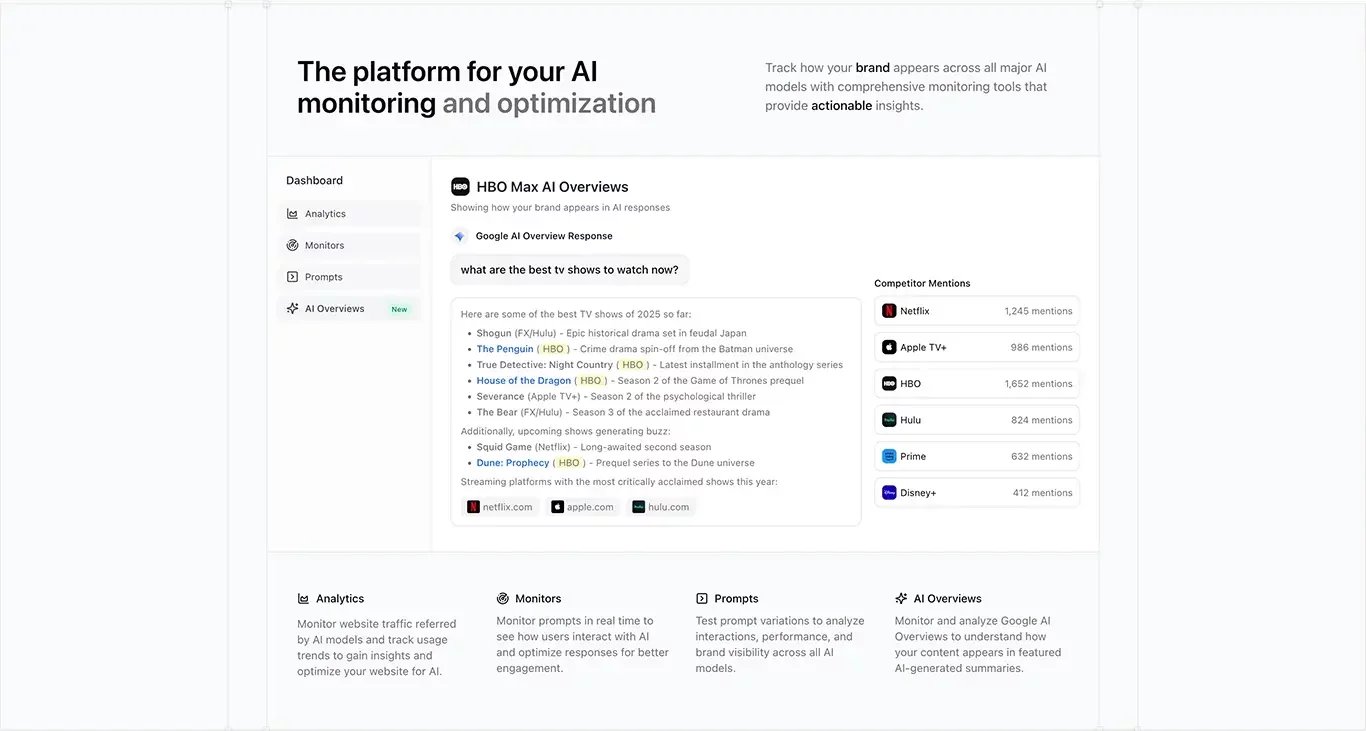Click the Hulu favicon in the hulu.com chip
This screenshot has height=731, width=1366.
pyautogui.click(x=638, y=507)
